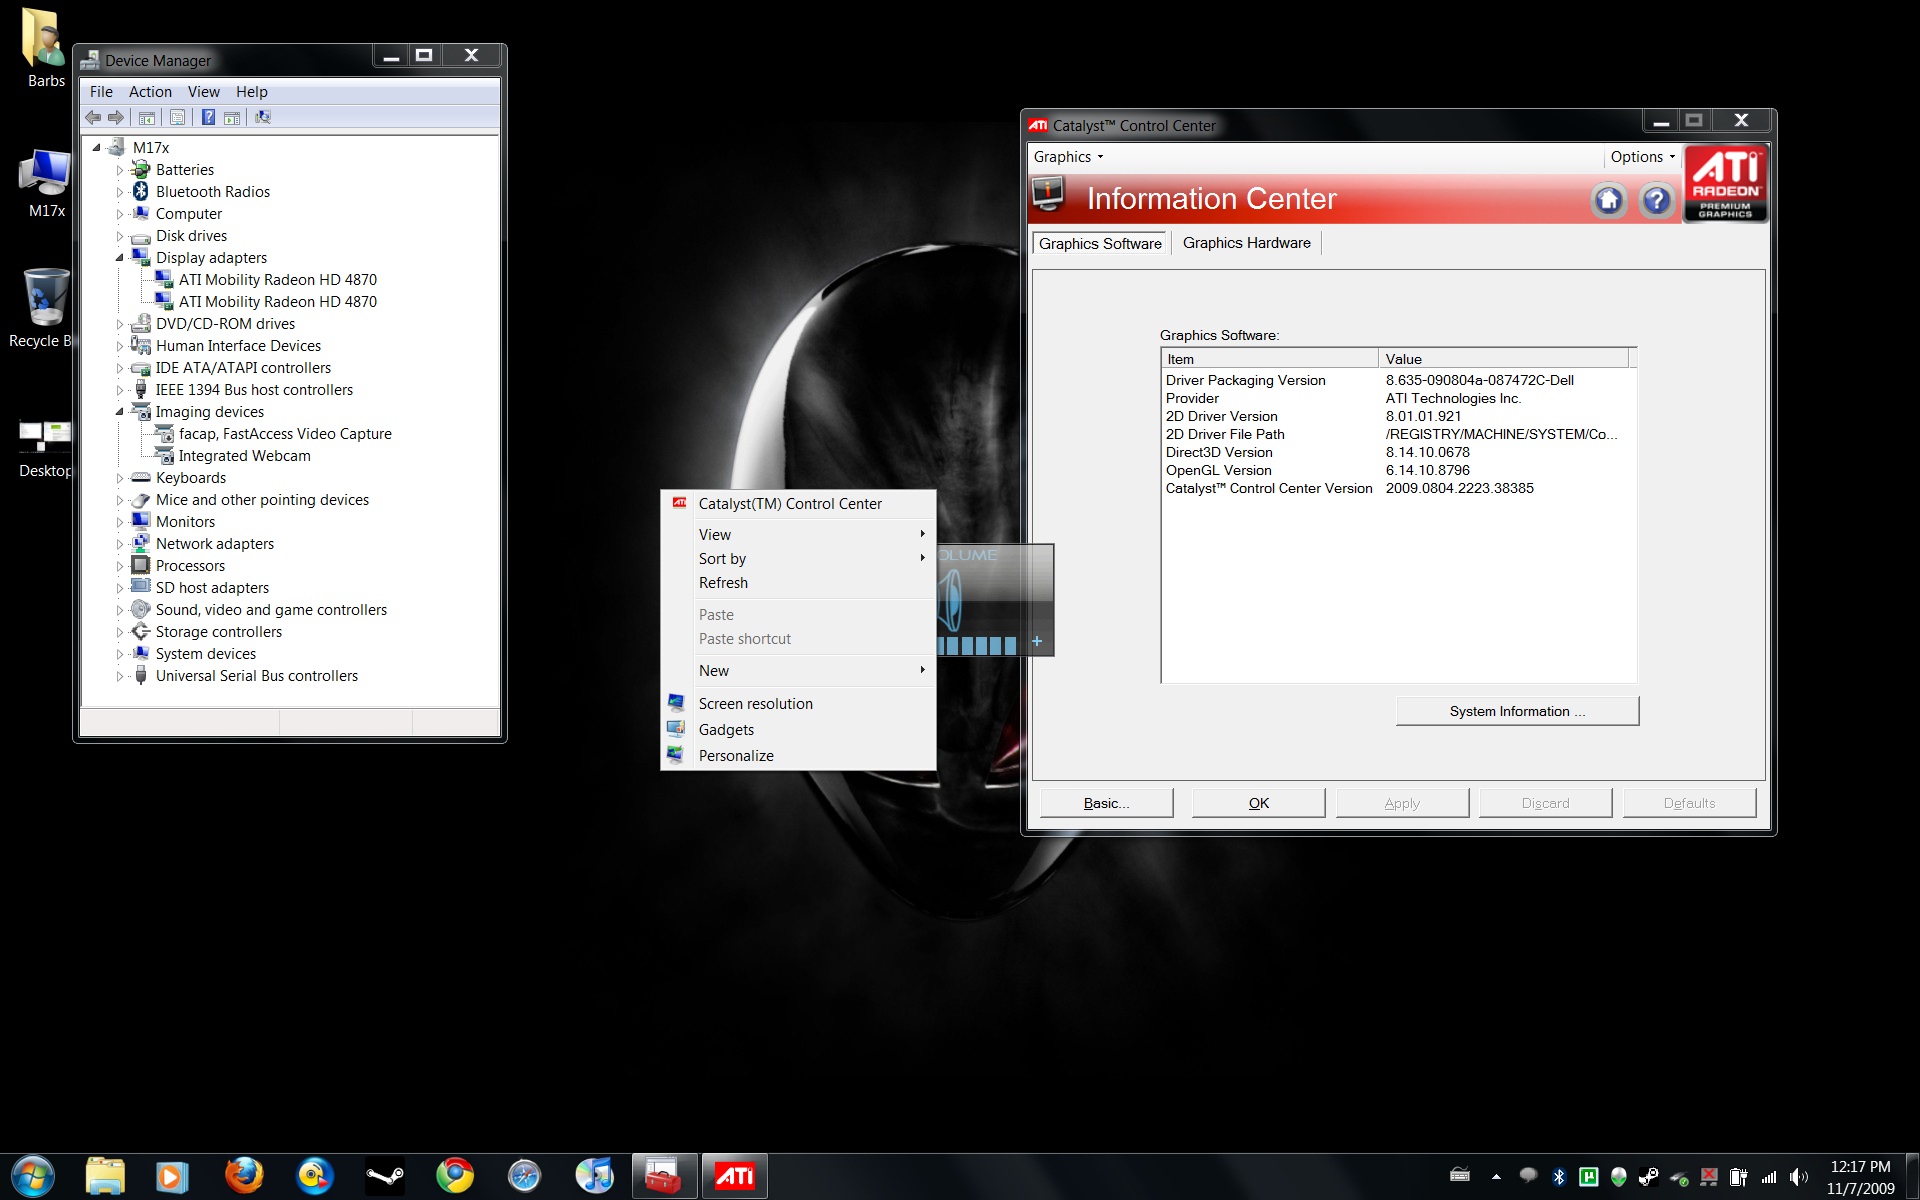
Task: Open the New submenu in context menu
Action: [798, 671]
